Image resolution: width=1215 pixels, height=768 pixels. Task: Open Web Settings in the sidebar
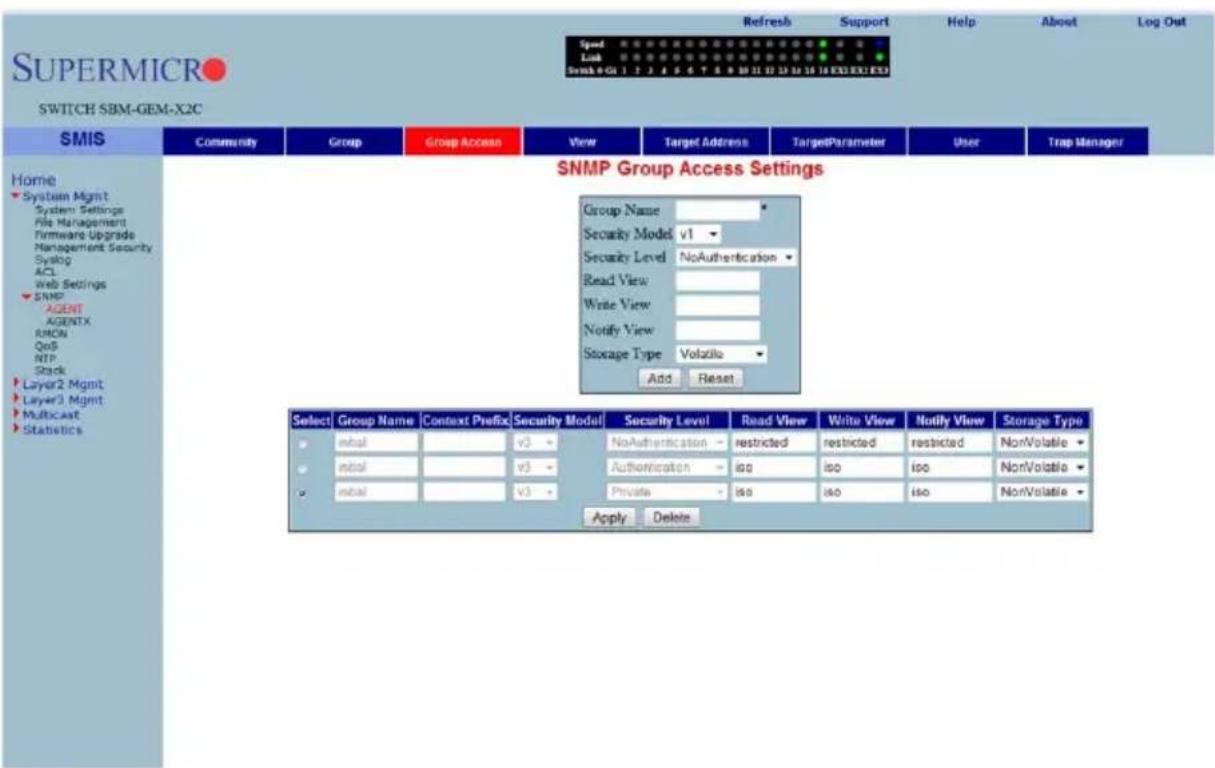(69, 285)
